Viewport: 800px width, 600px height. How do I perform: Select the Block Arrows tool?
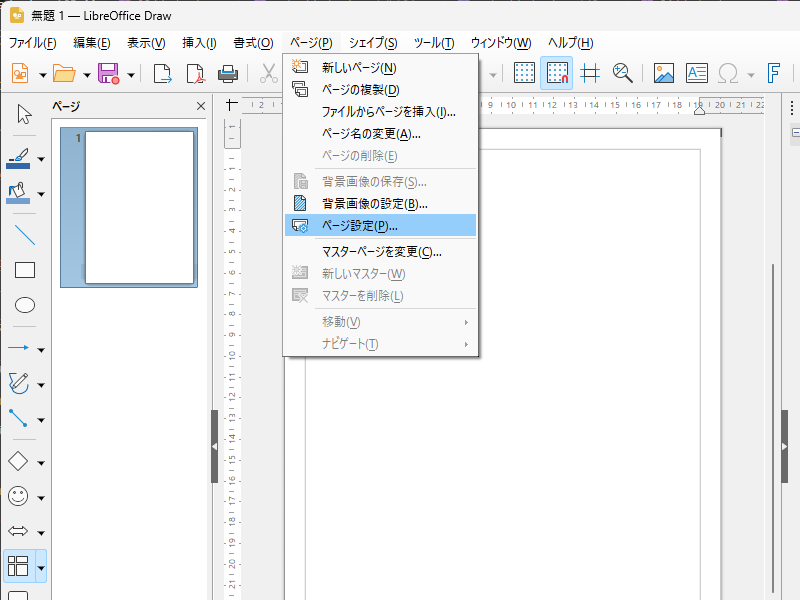(x=18, y=531)
